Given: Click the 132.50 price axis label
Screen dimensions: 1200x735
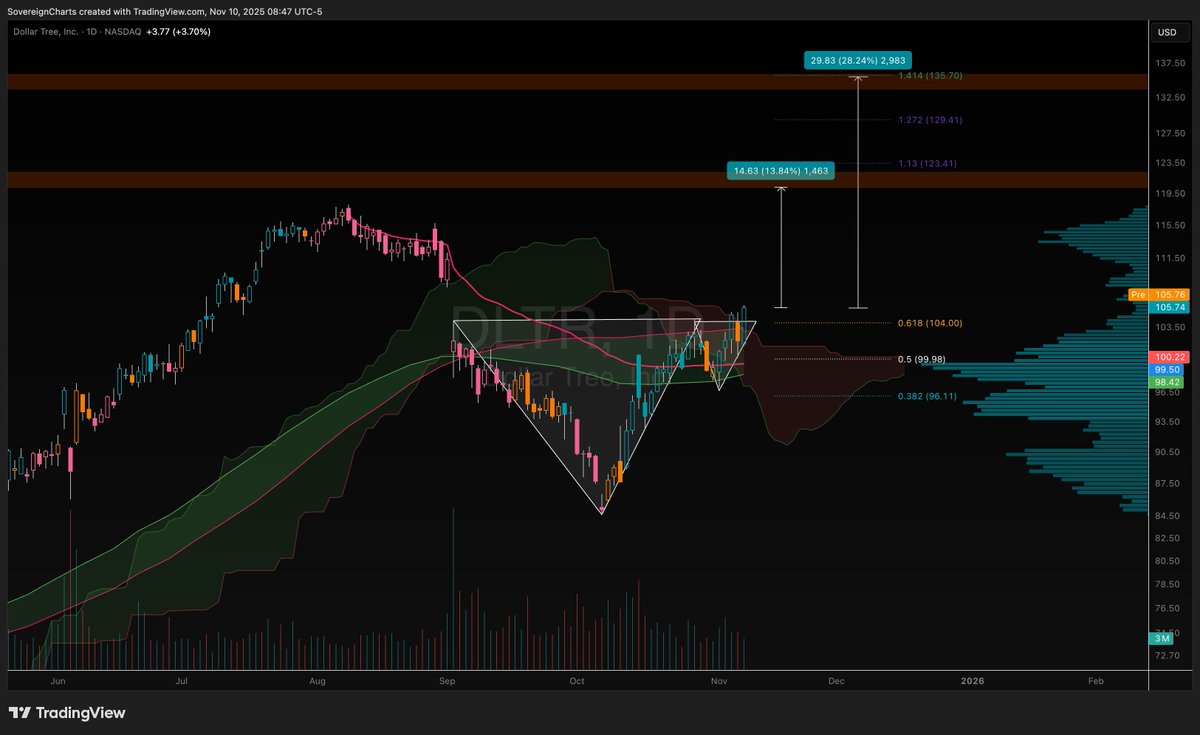Looking at the screenshot, I should (x=1171, y=98).
